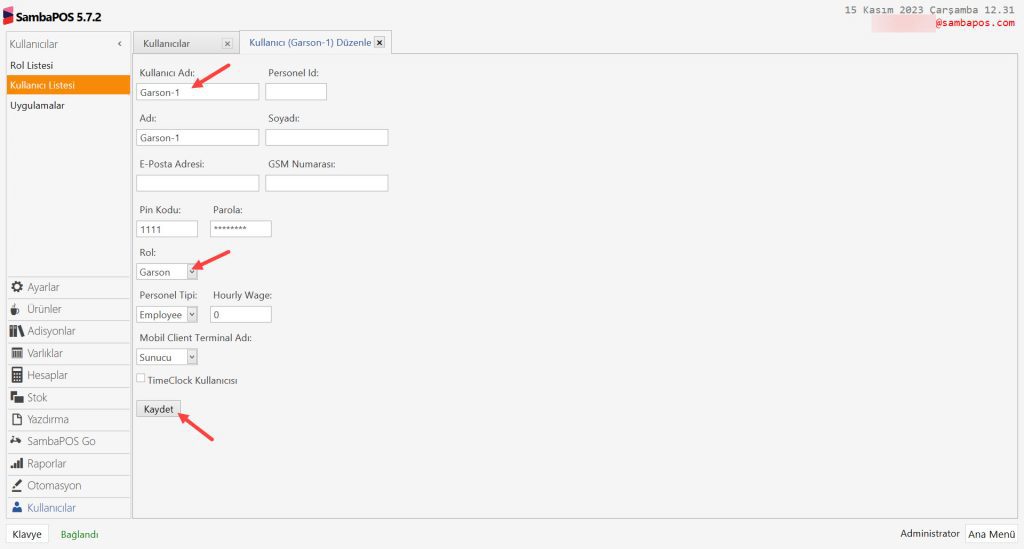Enable the TimeClock Kullanıcısı checkbox

[141, 378]
